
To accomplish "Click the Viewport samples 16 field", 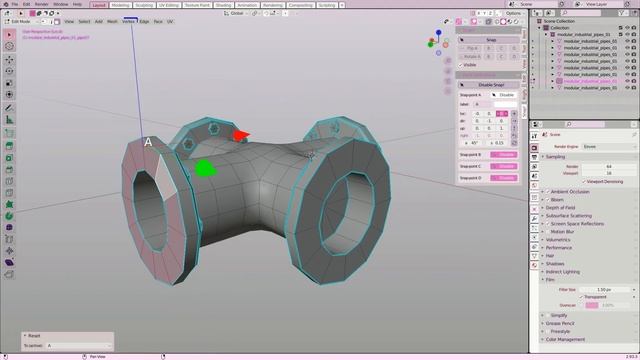I will pyautogui.click(x=609, y=173).
